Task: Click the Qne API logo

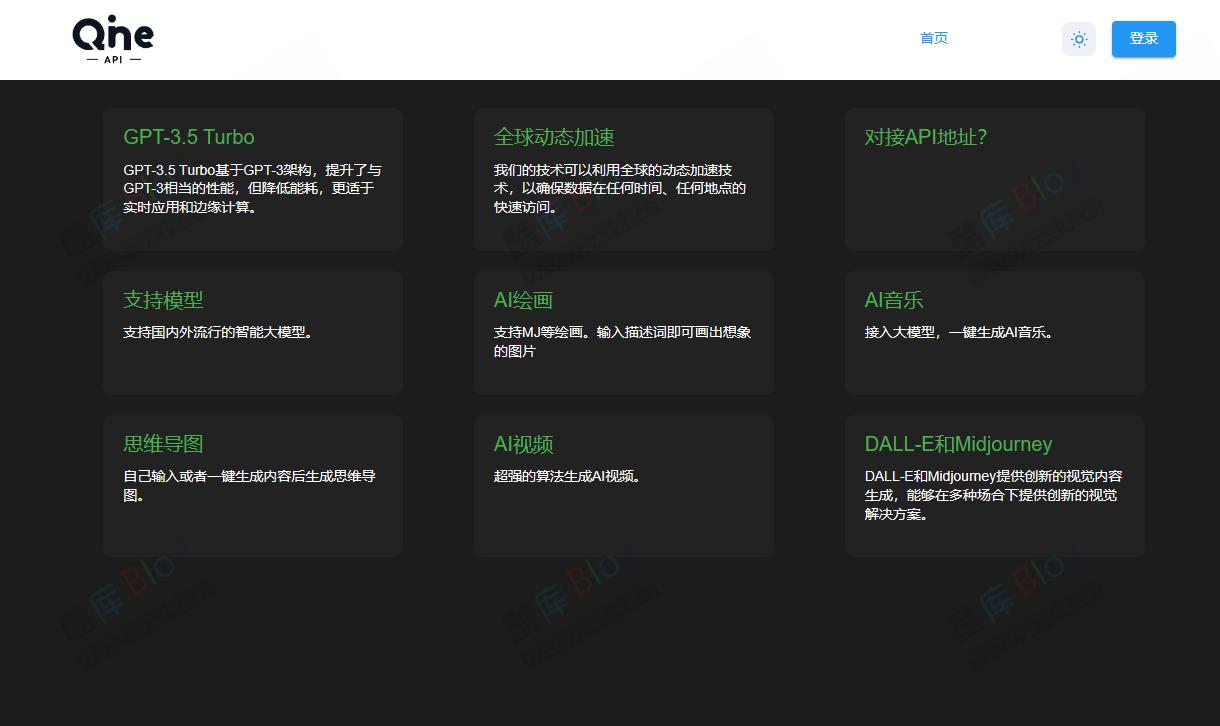Action: pos(113,40)
